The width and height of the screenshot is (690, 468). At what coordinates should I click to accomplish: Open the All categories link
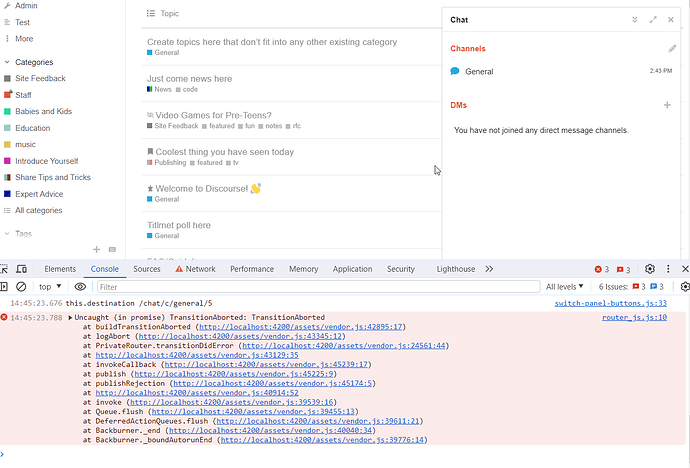pyautogui.click(x=38, y=210)
